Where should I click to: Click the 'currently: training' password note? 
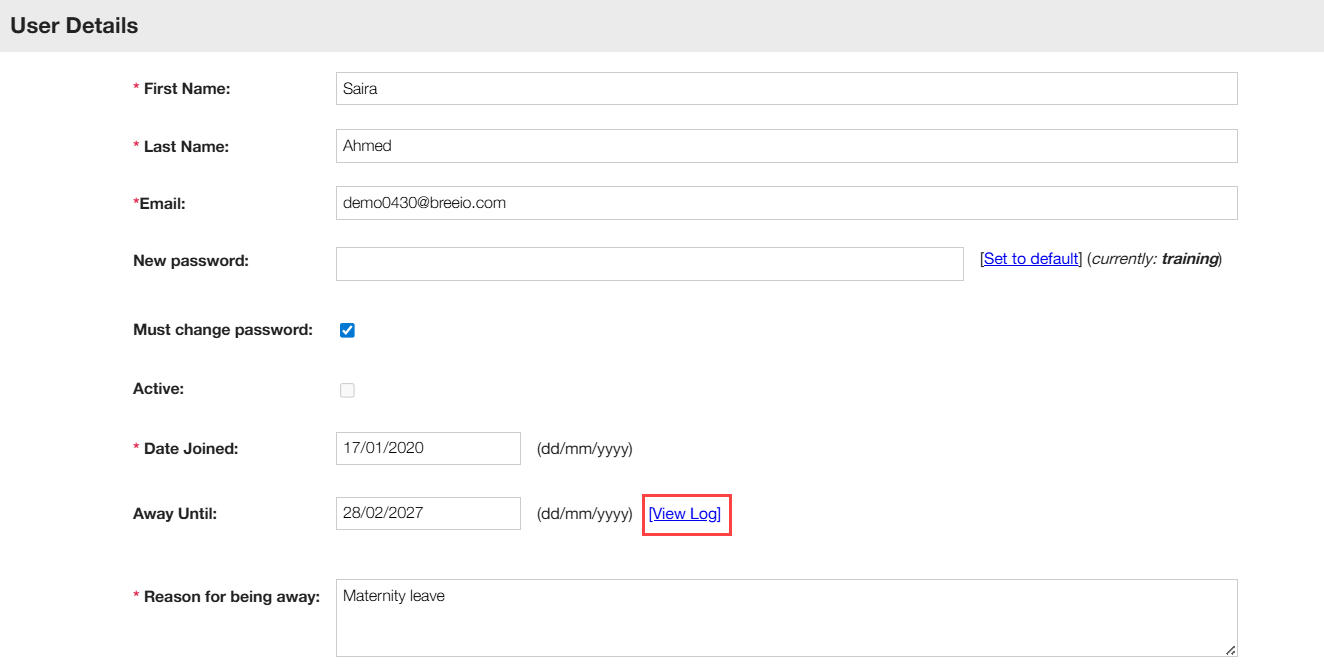point(1156,259)
